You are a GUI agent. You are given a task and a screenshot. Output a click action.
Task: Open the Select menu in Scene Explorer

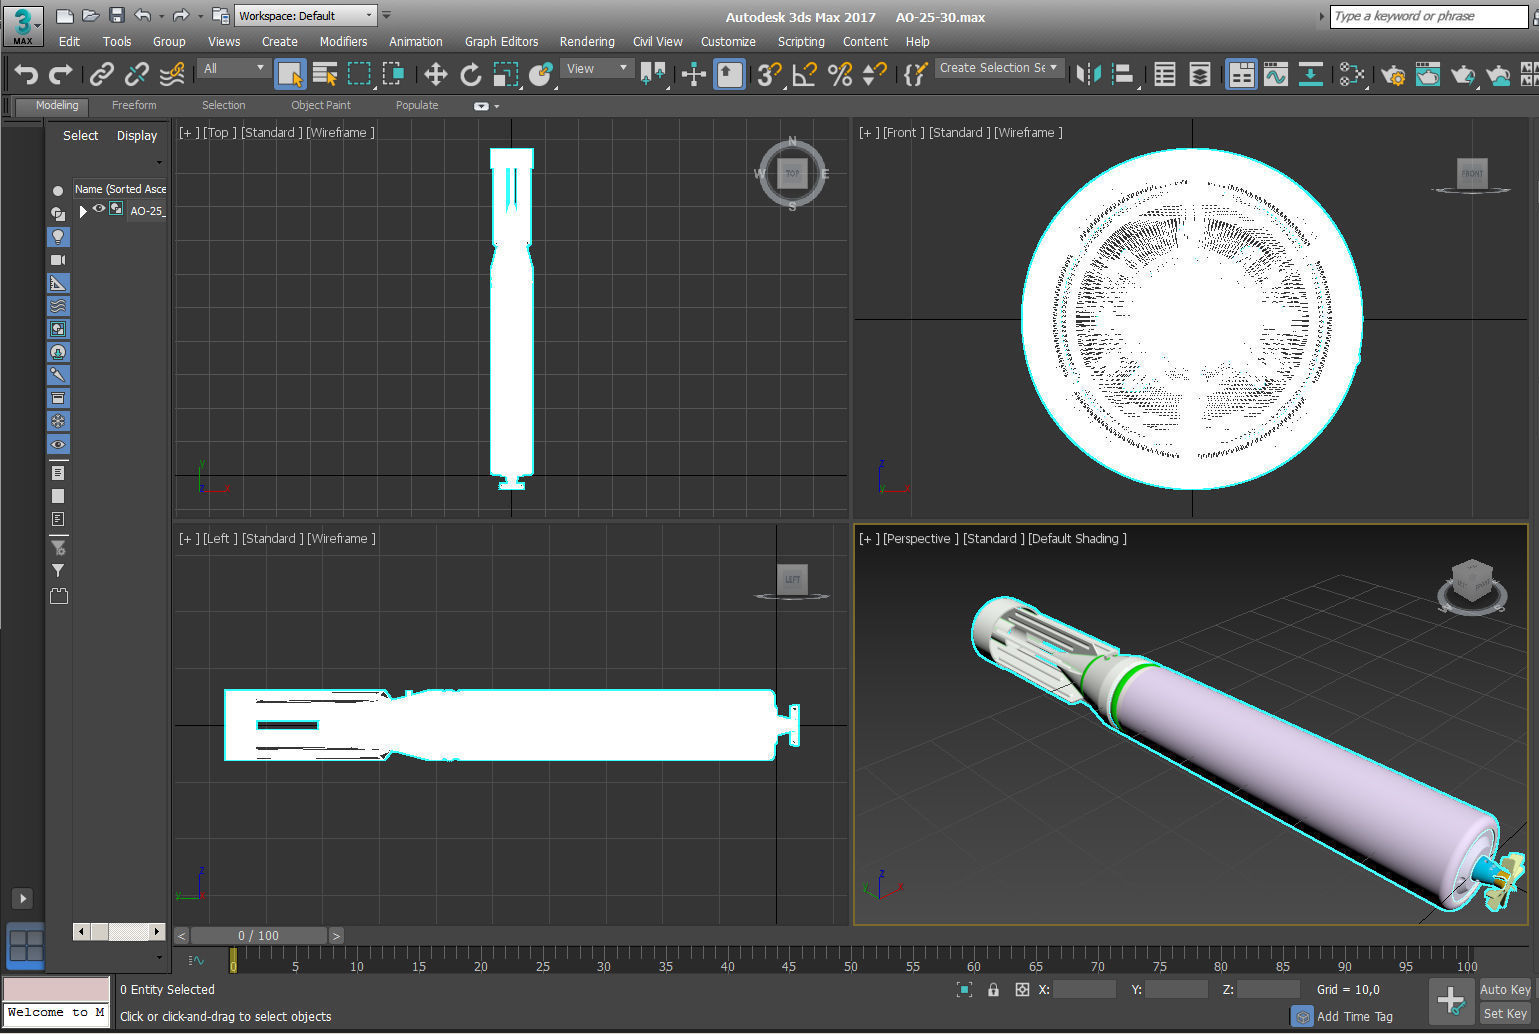[80, 136]
